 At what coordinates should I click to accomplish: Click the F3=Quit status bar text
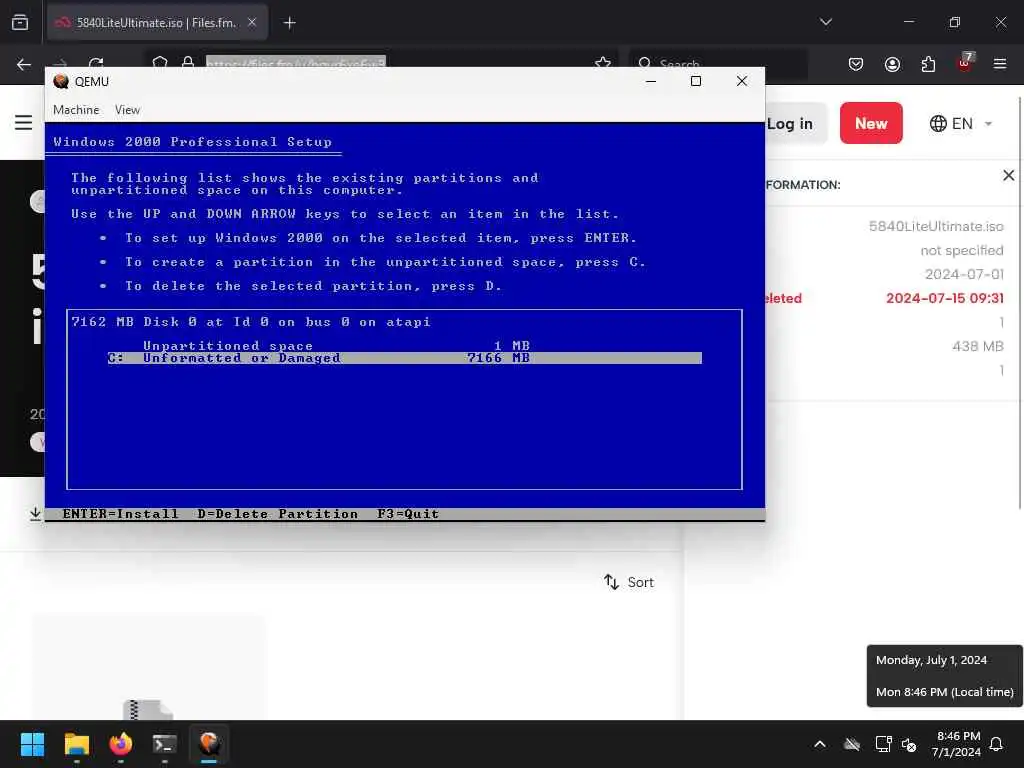pos(408,514)
